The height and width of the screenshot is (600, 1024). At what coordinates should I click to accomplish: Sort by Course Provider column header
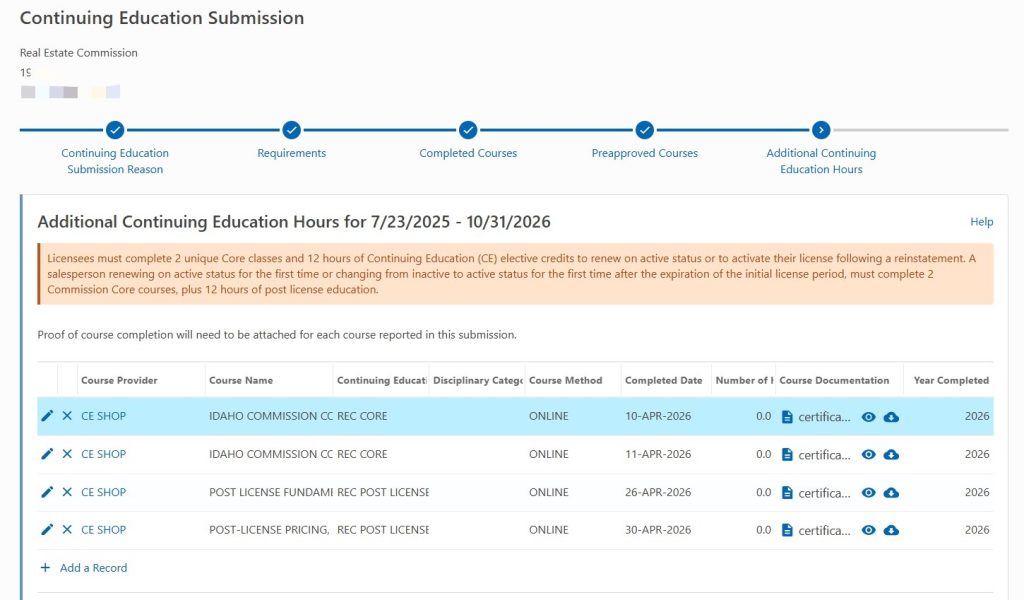pyautogui.click(x=120, y=380)
